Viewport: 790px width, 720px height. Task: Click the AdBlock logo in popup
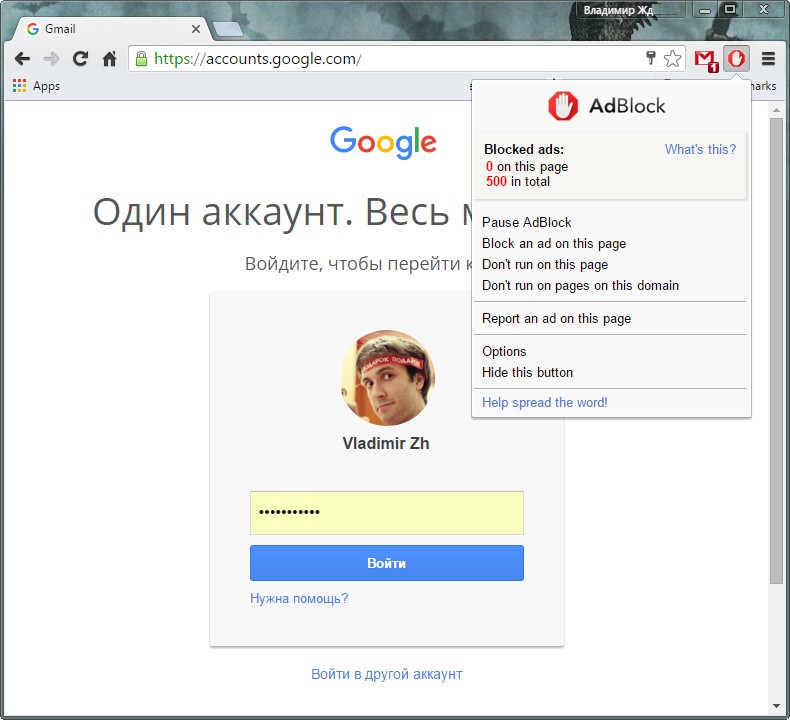tap(607, 106)
